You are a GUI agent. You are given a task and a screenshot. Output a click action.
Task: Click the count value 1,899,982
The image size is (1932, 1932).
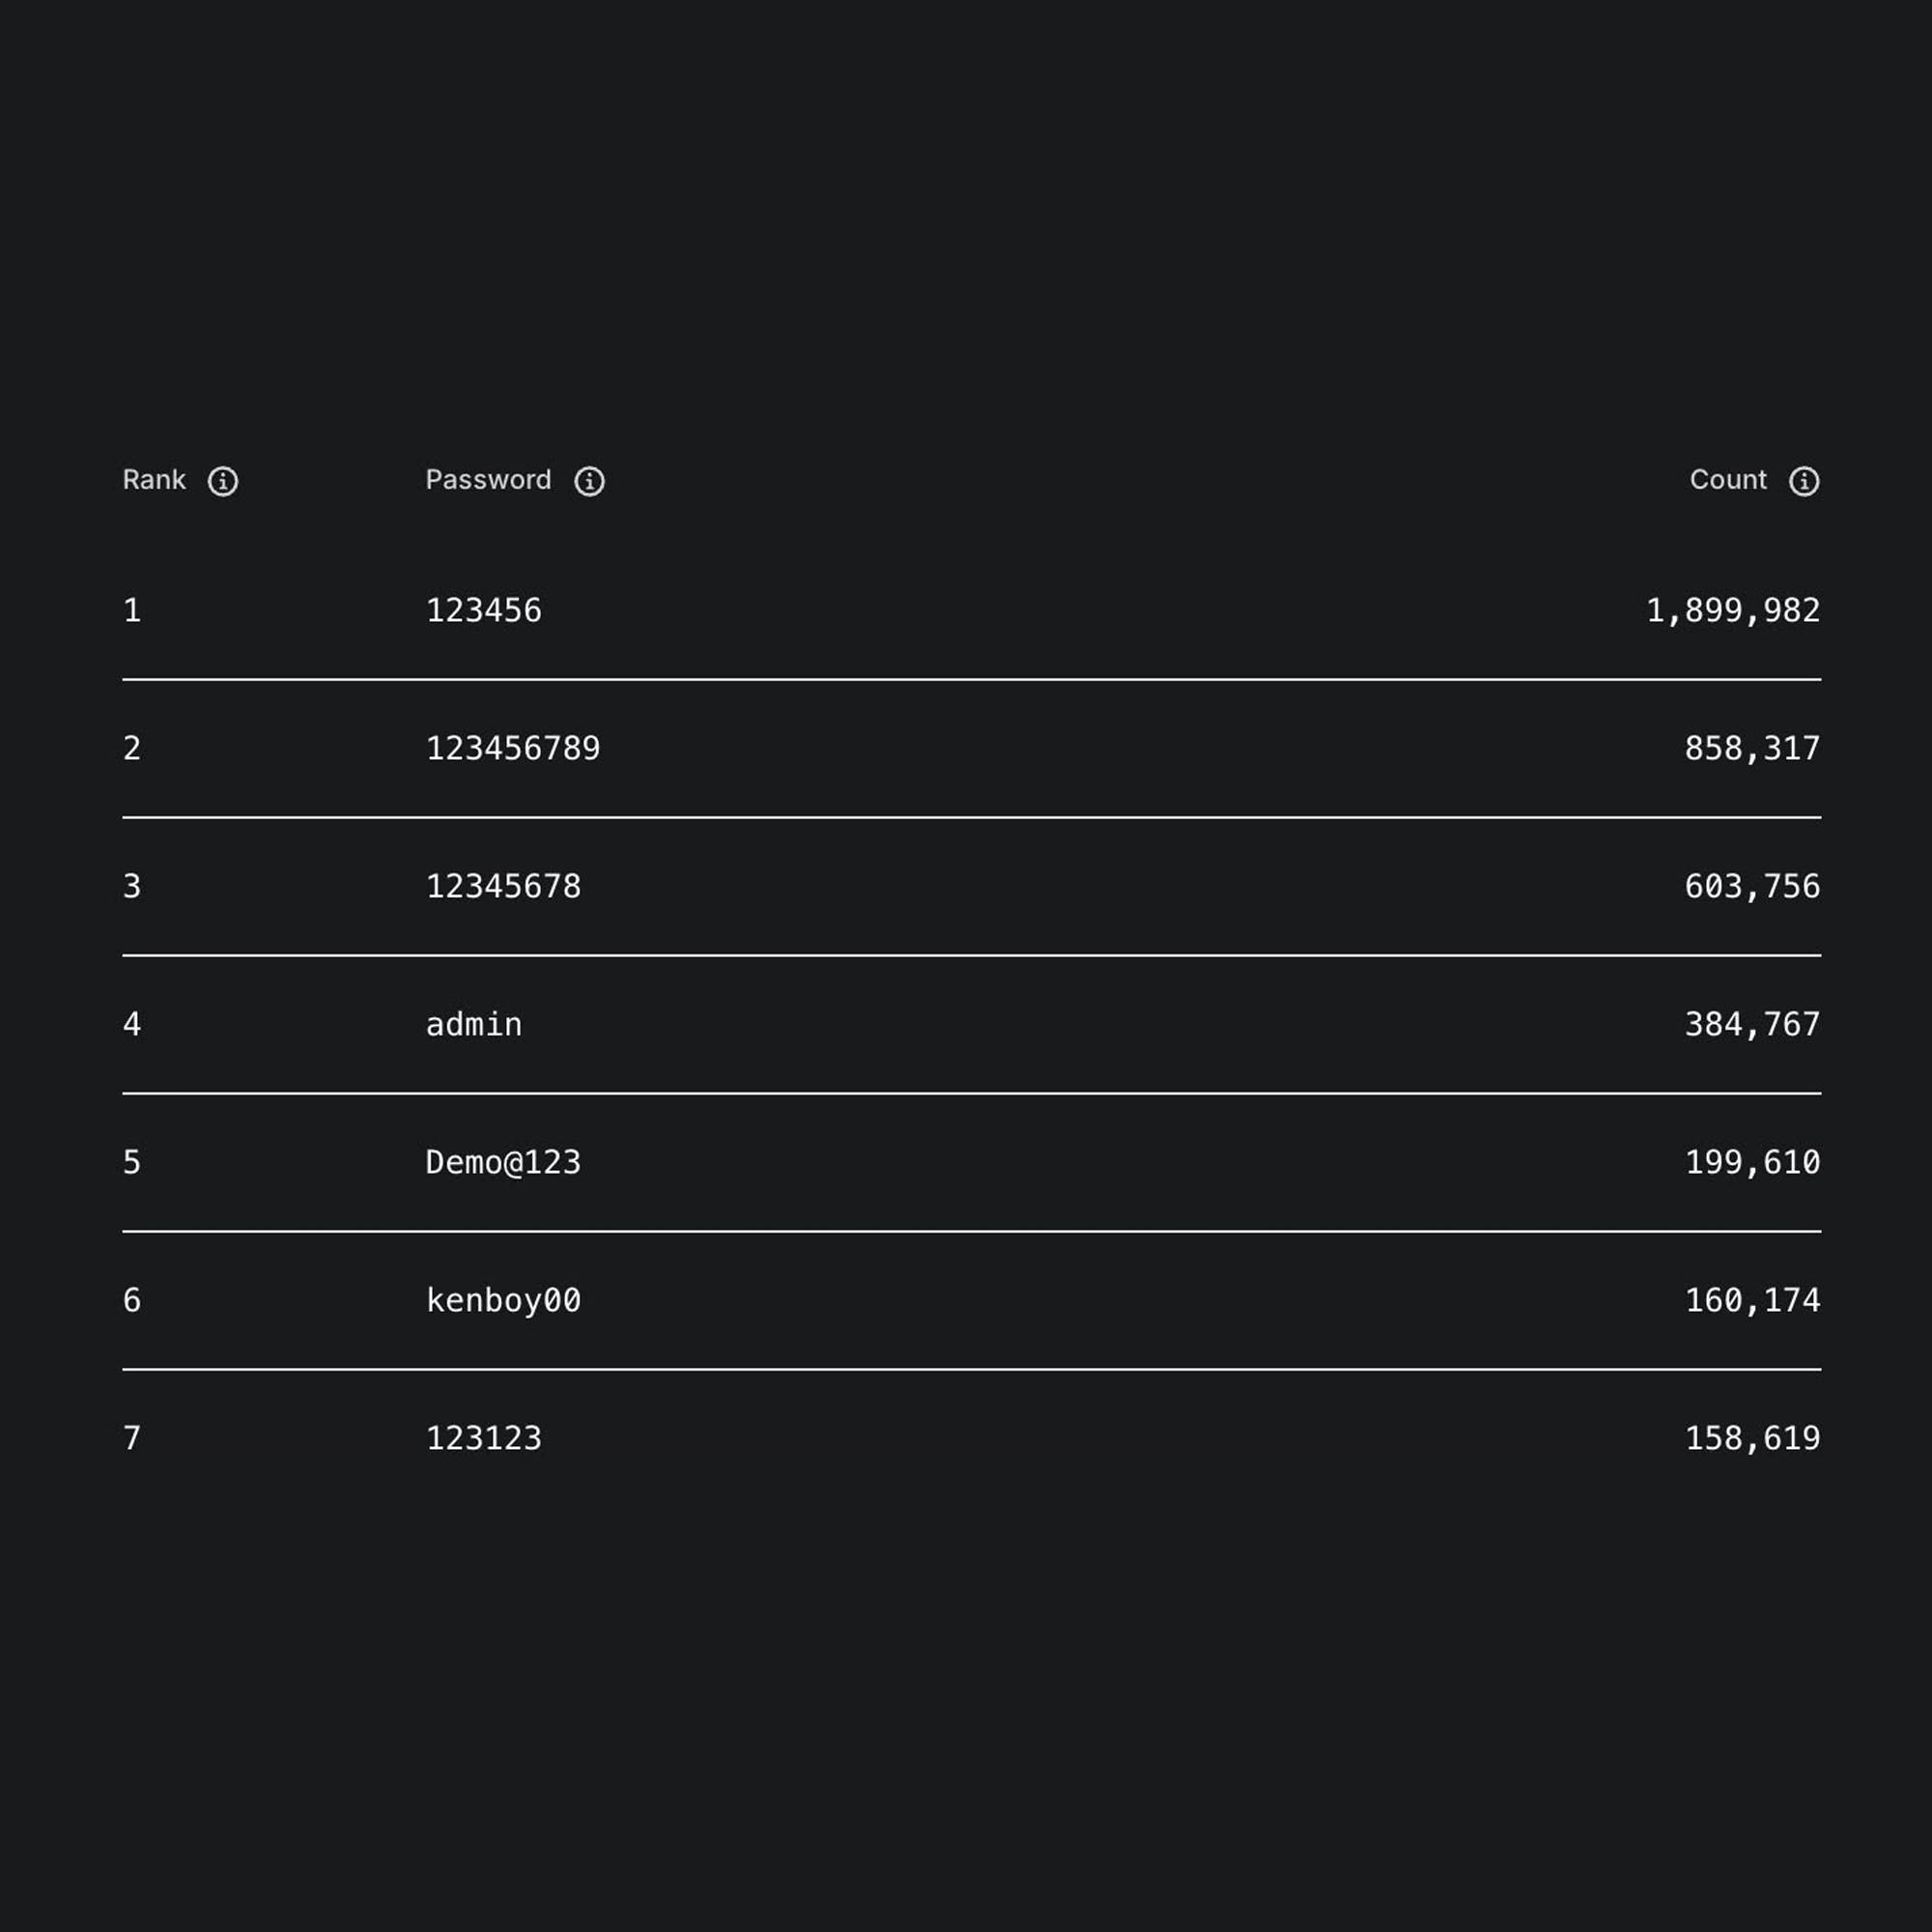point(1732,610)
